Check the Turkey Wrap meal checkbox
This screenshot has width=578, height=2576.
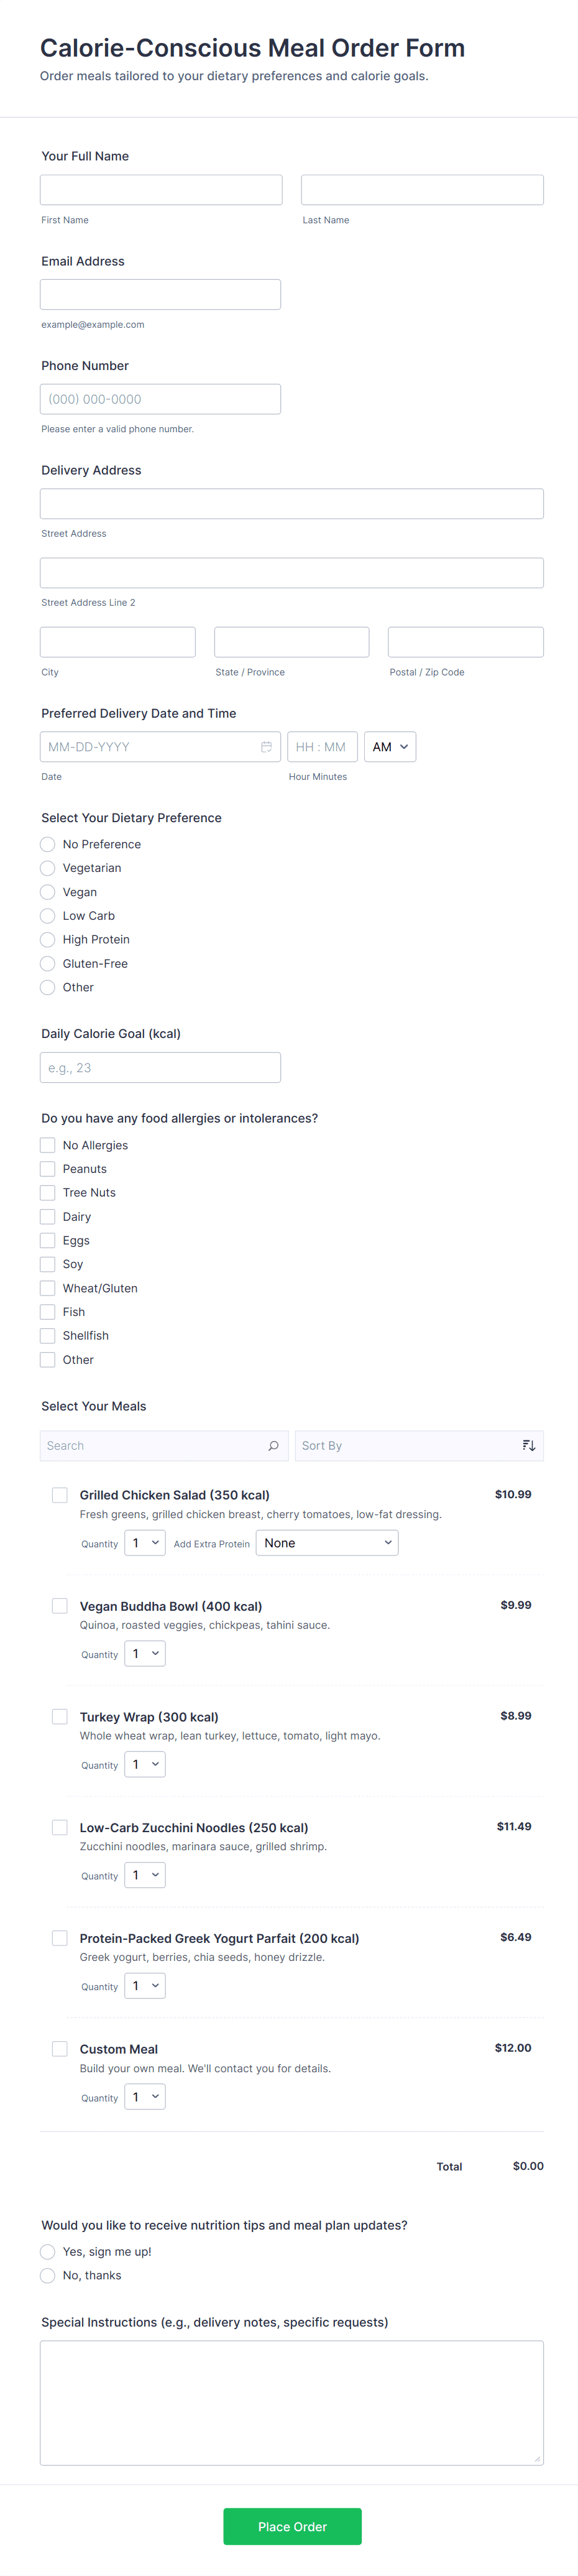pos(60,1717)
